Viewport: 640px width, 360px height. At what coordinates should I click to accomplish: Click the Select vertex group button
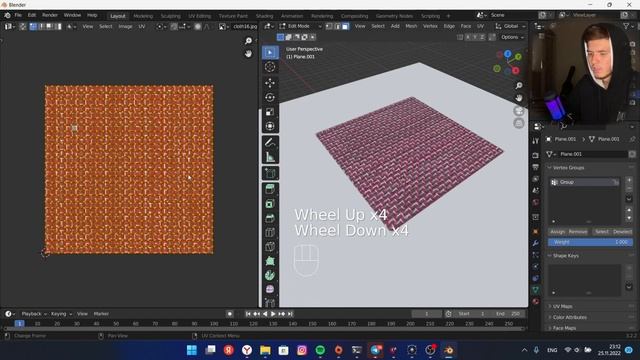coord(602,232)
